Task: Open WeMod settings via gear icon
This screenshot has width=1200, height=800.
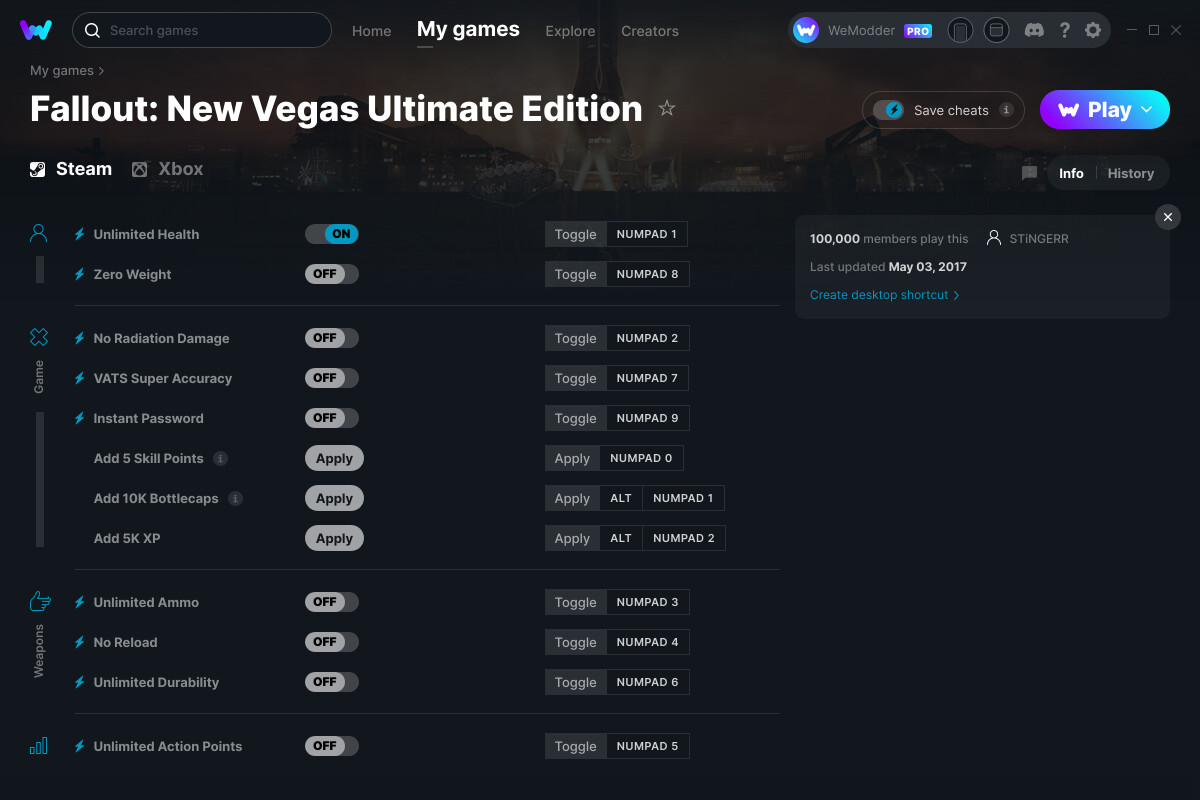Action: (x=1093, y=30)
